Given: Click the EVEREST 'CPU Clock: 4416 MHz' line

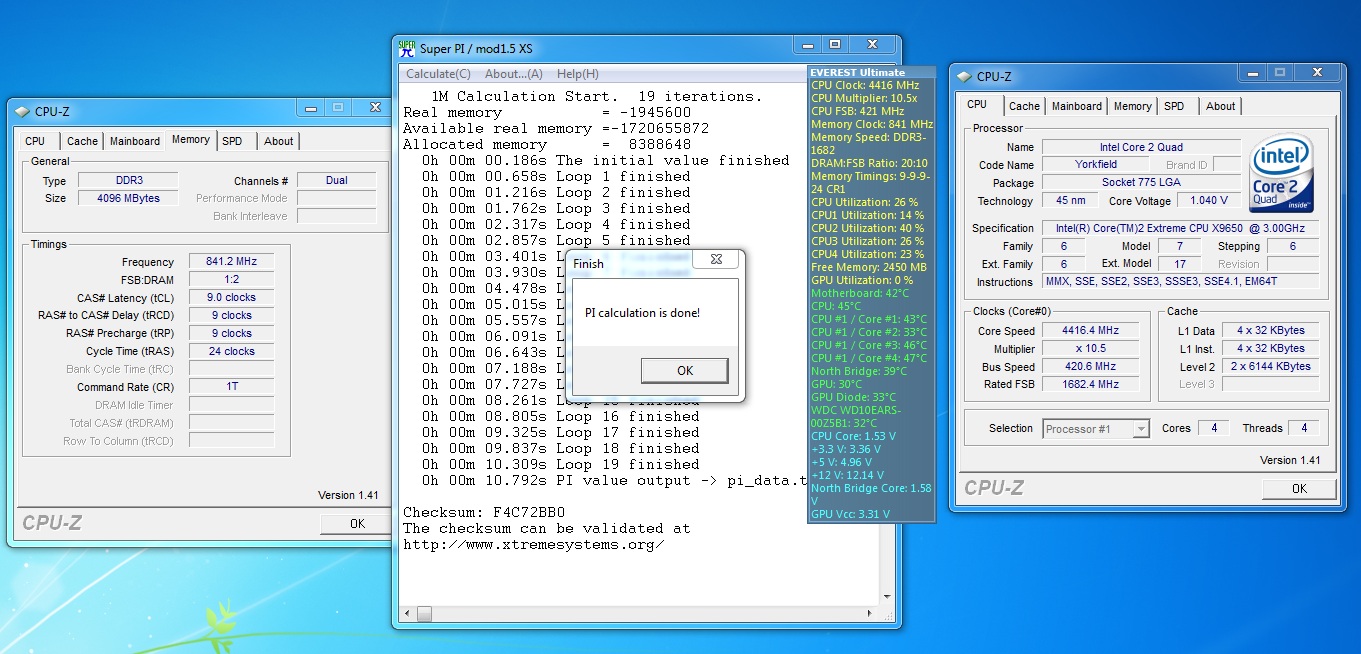Looking at the screenshot, I should click(x=863, y=86).
